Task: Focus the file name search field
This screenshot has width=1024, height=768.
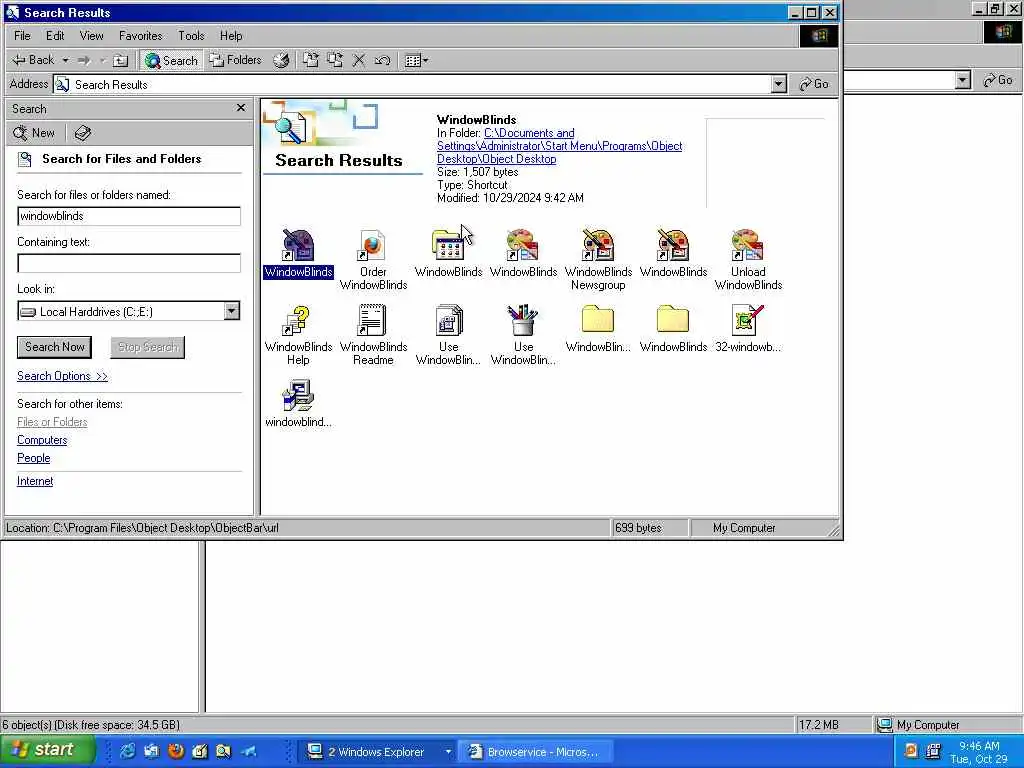Action: click(129, 216)
